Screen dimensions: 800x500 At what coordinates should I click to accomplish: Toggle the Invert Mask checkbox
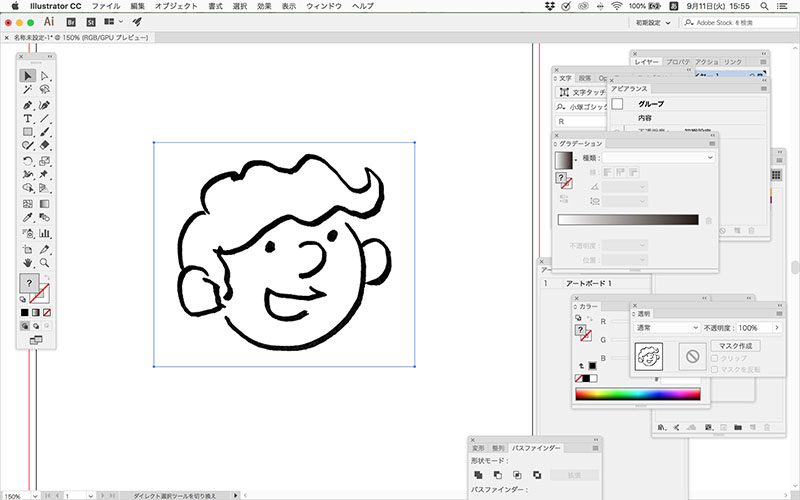pos(715,369)
